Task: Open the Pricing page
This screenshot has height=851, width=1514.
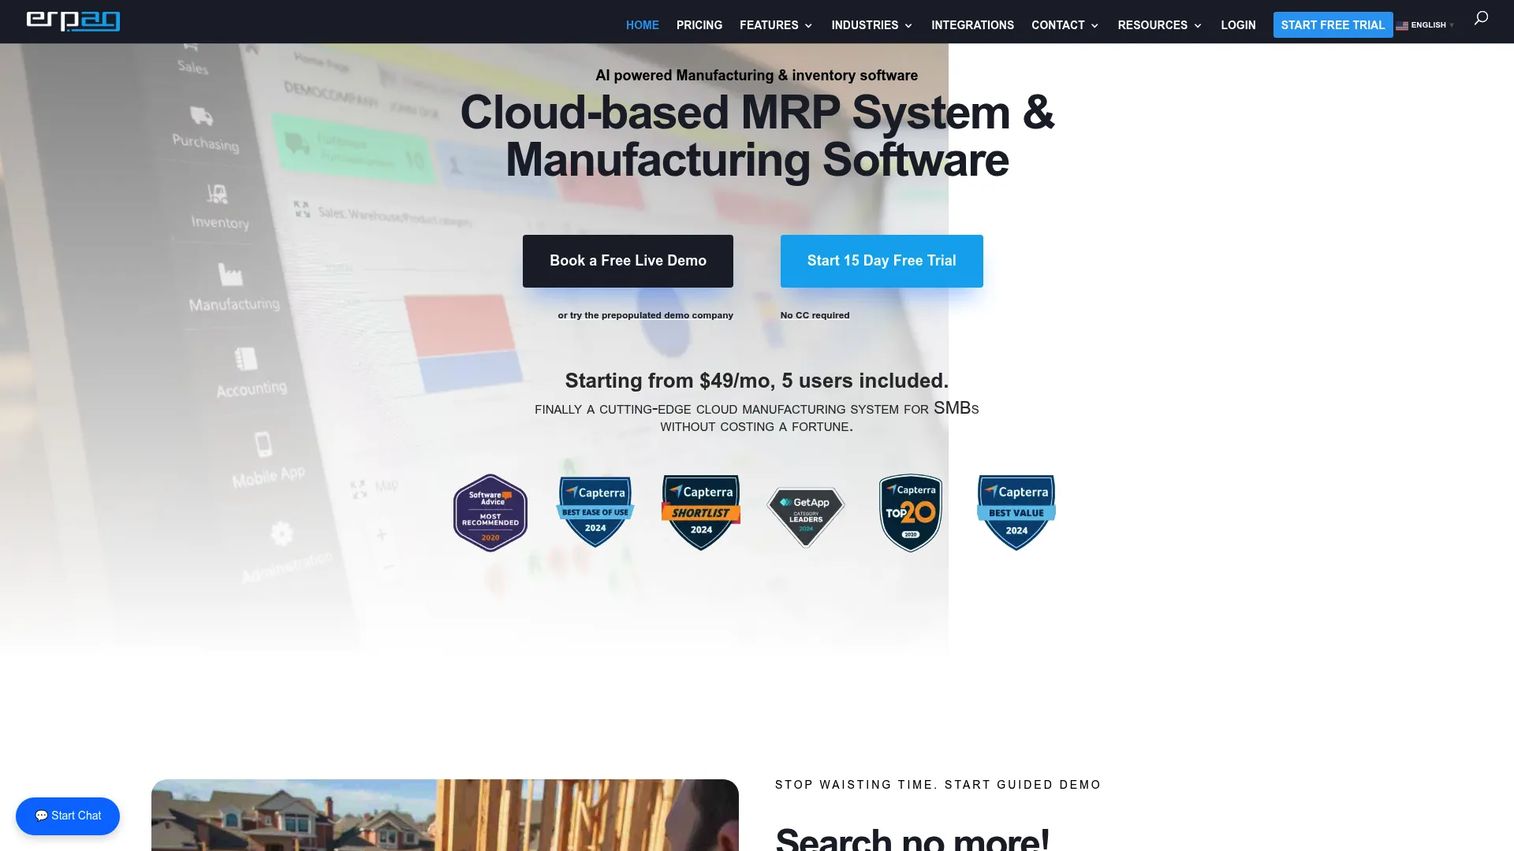Action: [699, 25]
